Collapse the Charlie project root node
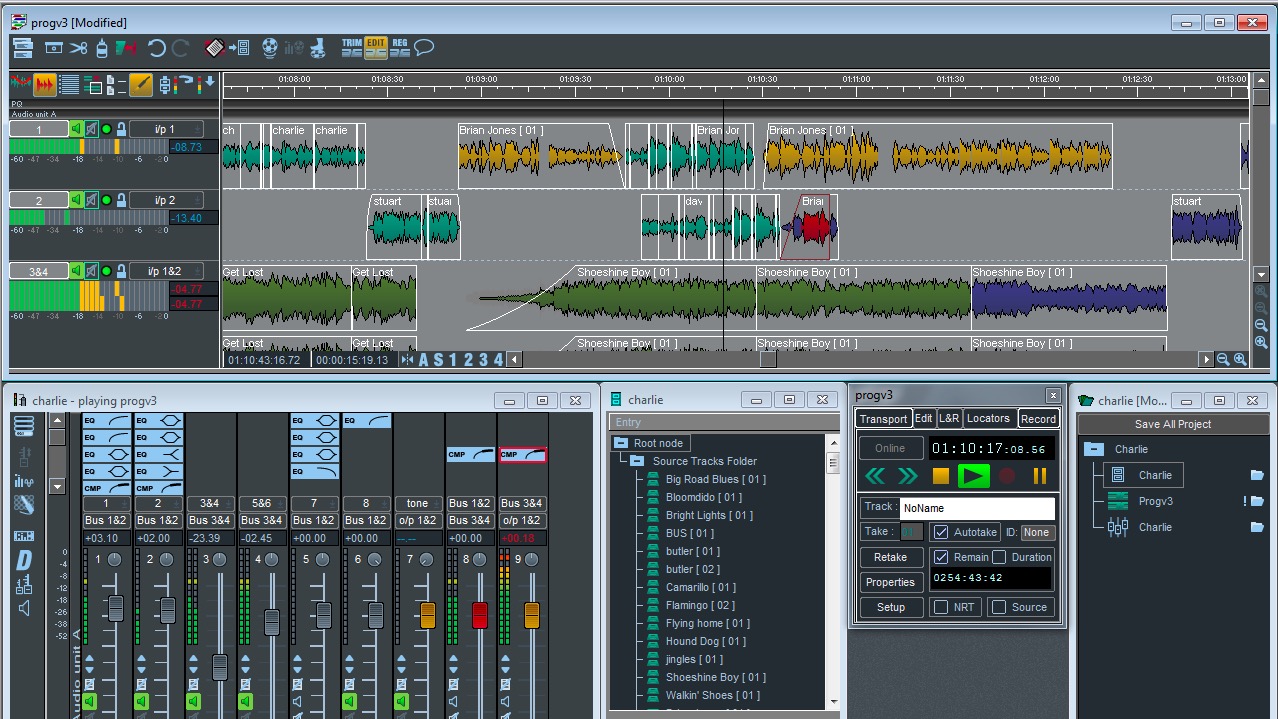 [x=1094, y=449]
